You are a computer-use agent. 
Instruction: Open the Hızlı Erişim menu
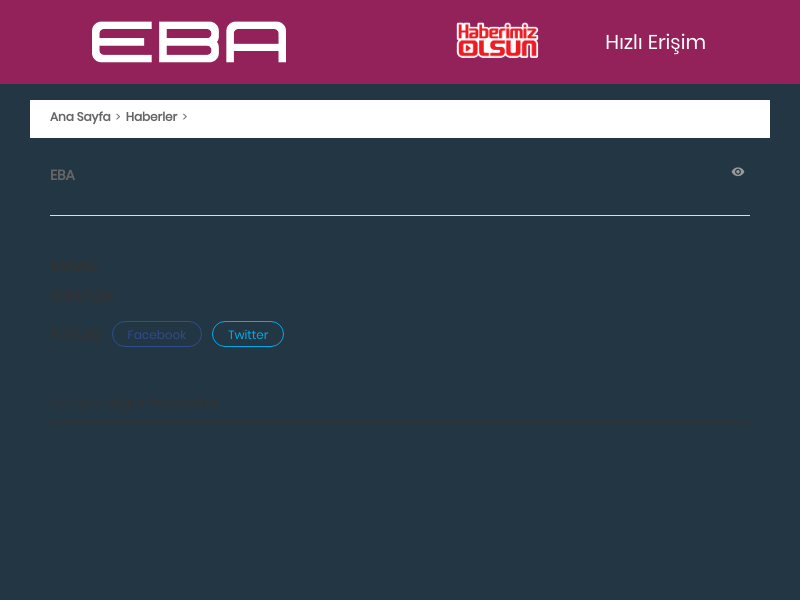click(655, 42)
